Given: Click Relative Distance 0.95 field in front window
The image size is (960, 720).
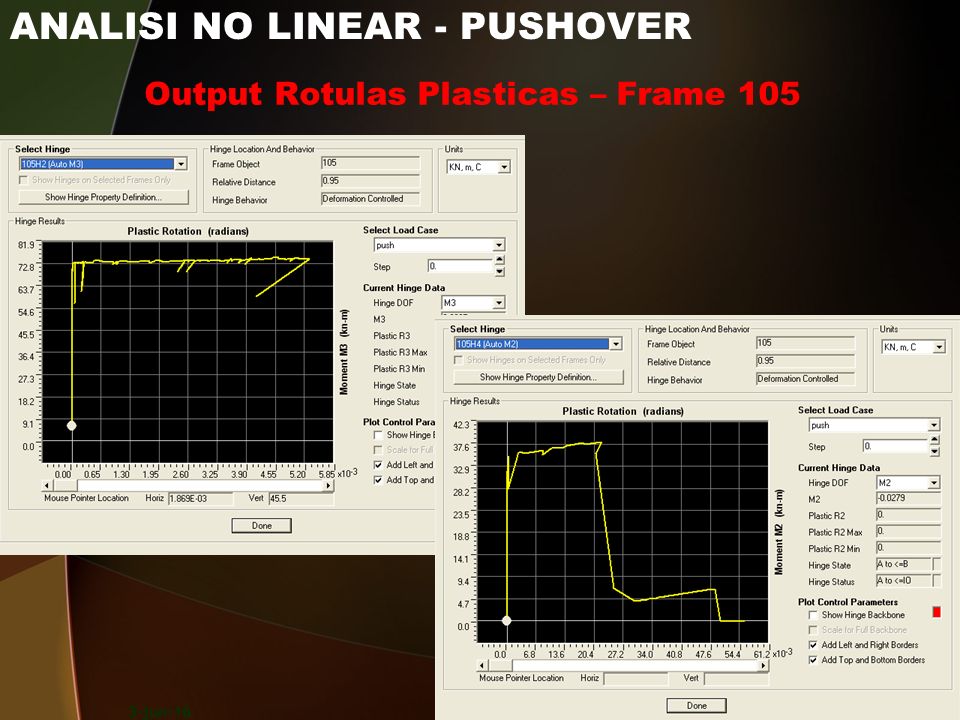Looking at the screenshot, I should [805, 361].
